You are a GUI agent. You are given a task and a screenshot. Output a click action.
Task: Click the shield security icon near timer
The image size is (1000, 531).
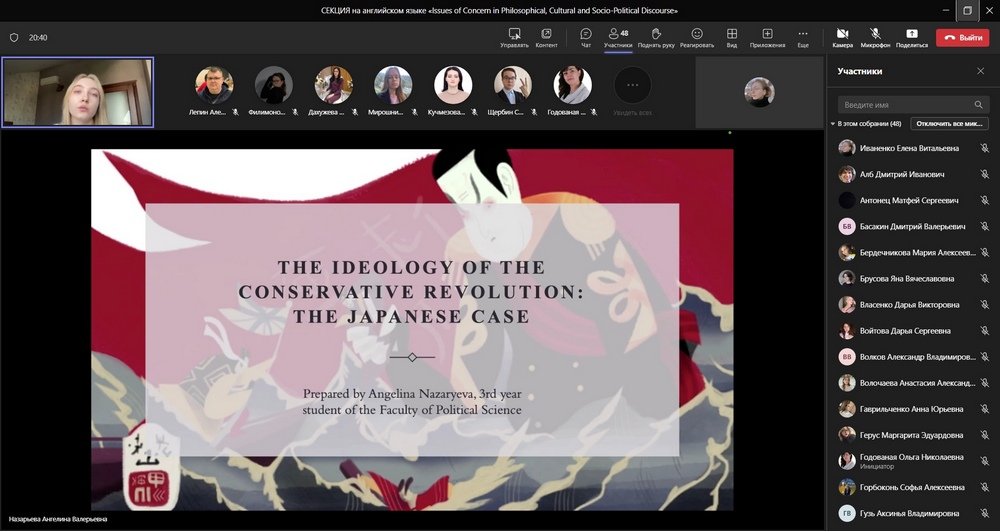pos(14,38)
